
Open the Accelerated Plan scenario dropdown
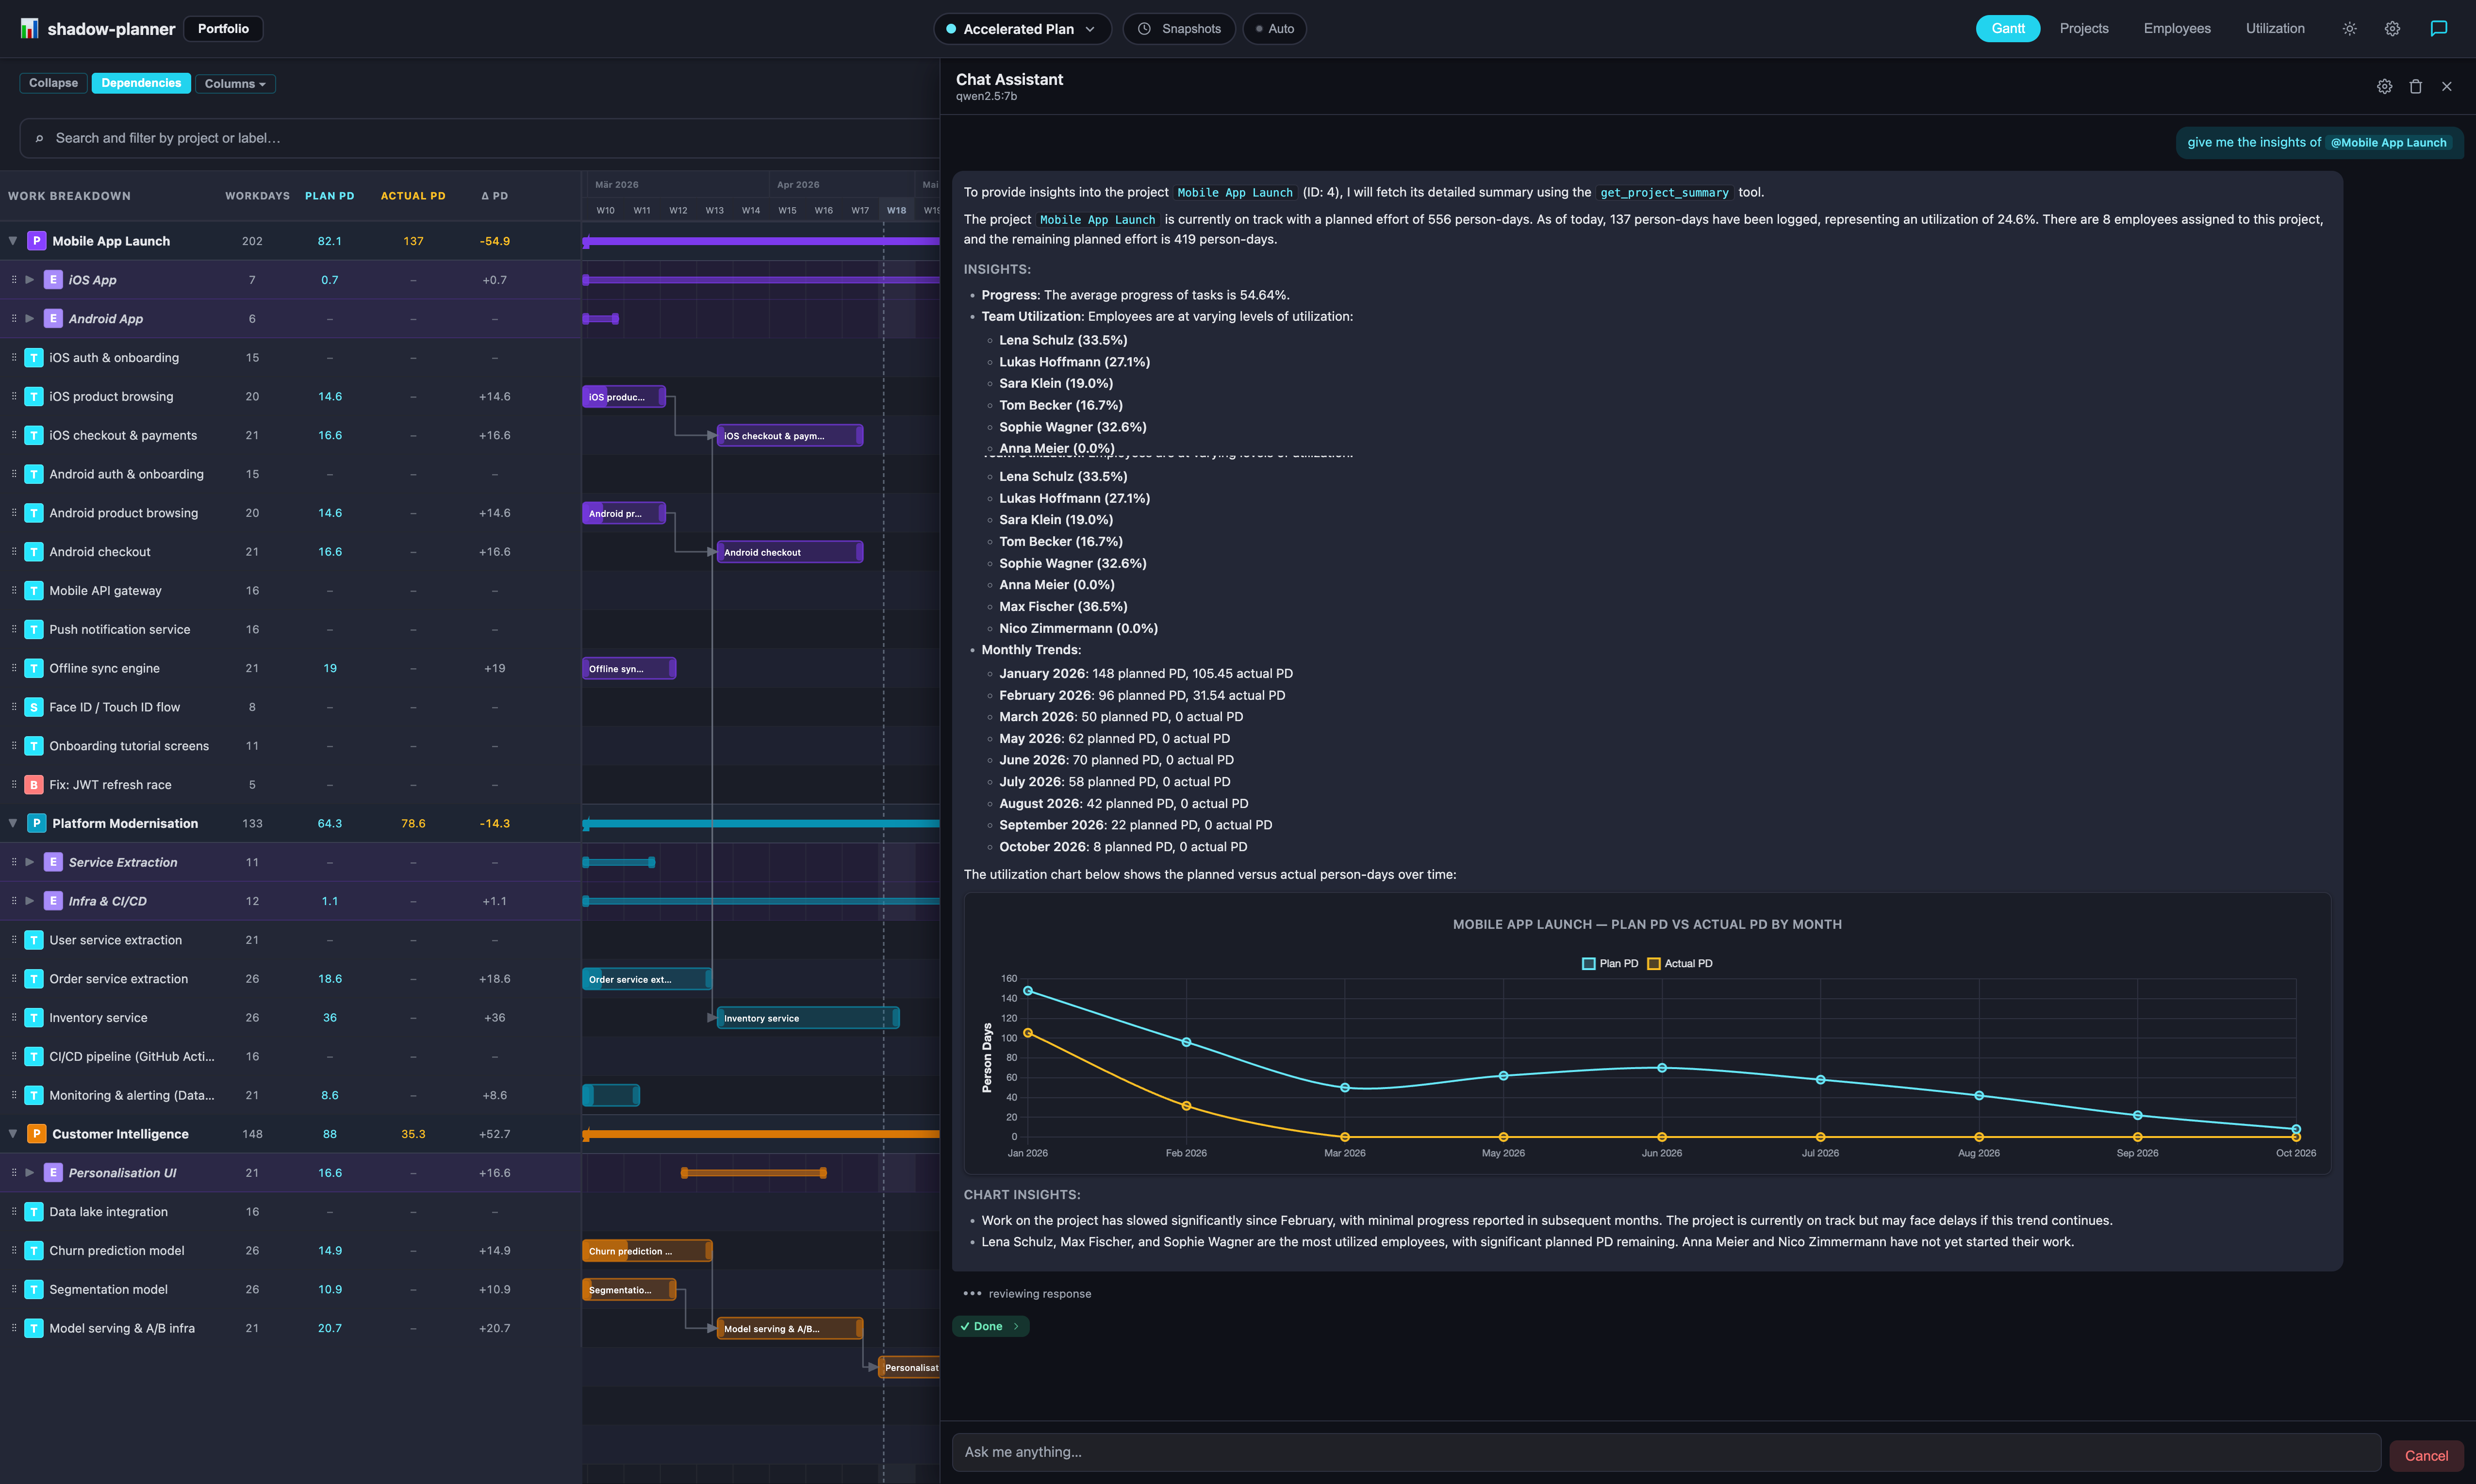coord(1022,29)
